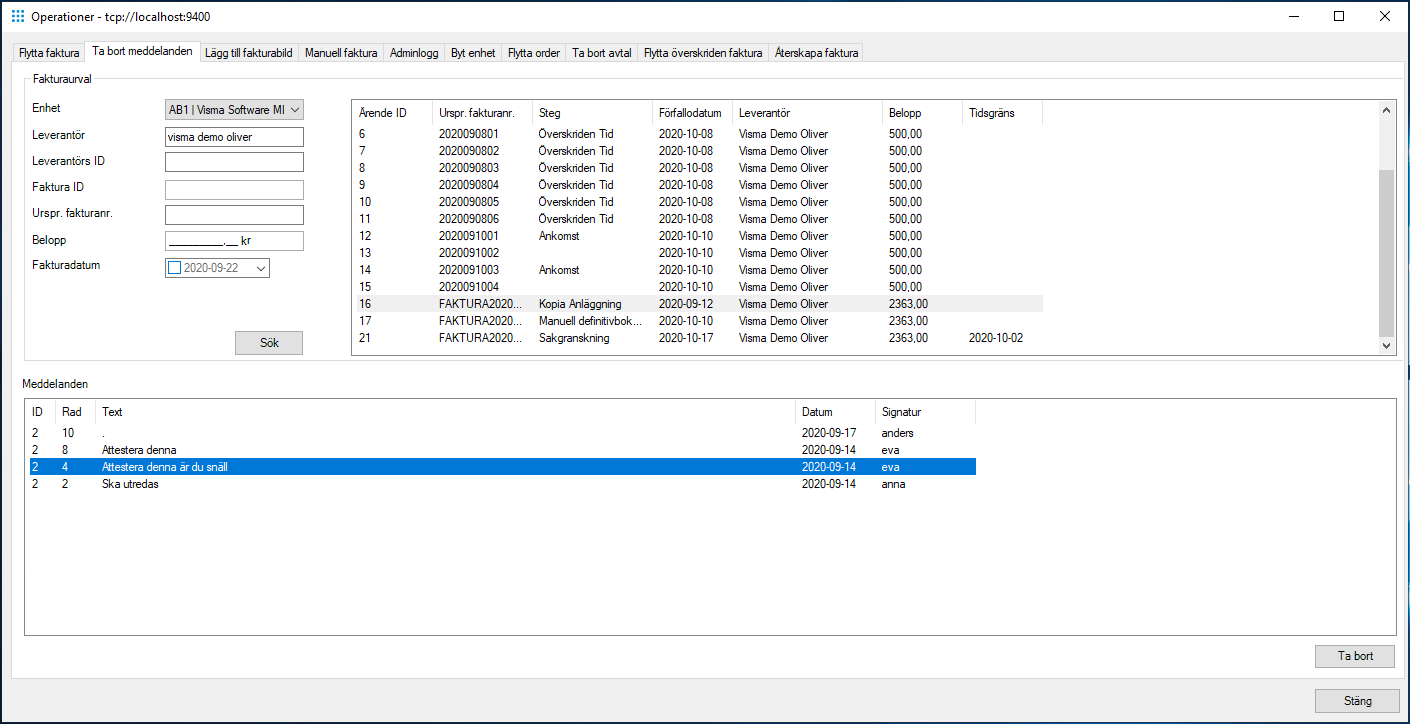1410x724 pixels.
Task: Click the Belopp amount field
Action: click(x=234, y=240)
